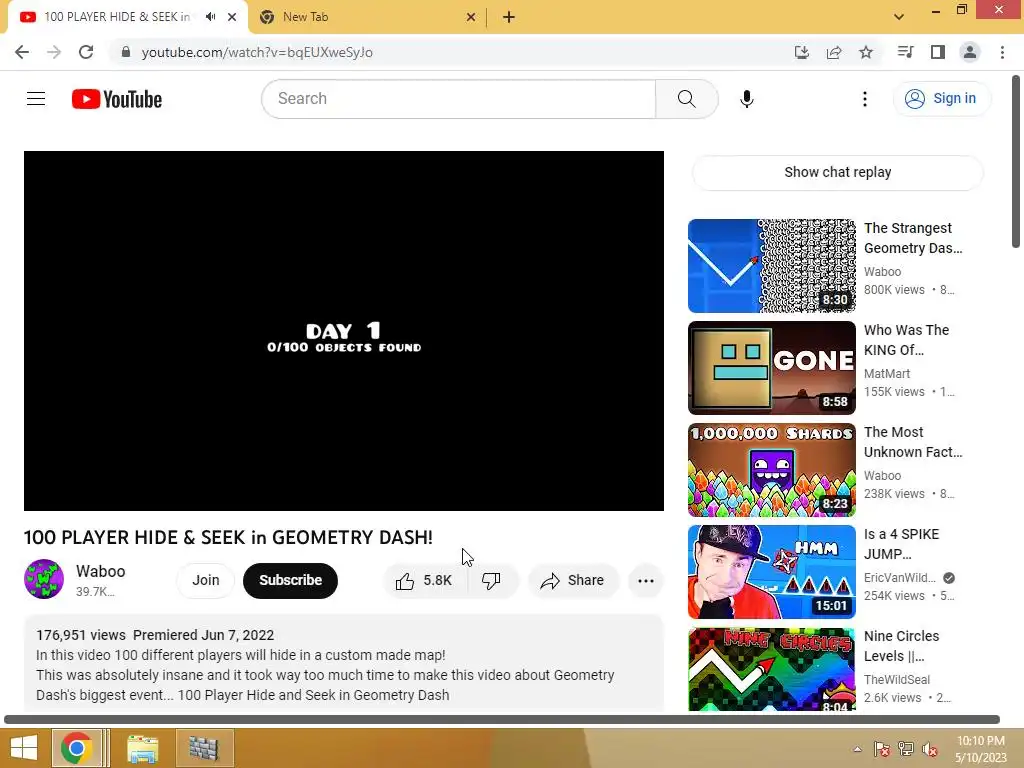
Task: Click the video player area
Action: tap(344, 330)
